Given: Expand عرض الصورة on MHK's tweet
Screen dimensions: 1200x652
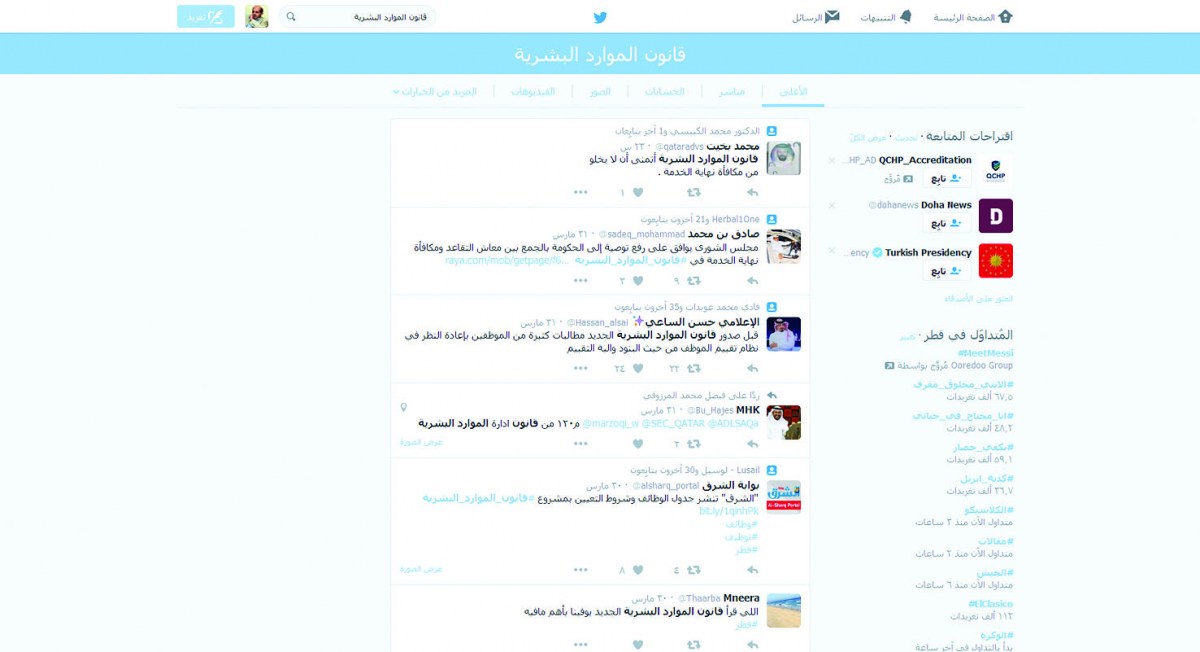Looking at the screenshot, I should pyautogui.click(x=422, y=441).
